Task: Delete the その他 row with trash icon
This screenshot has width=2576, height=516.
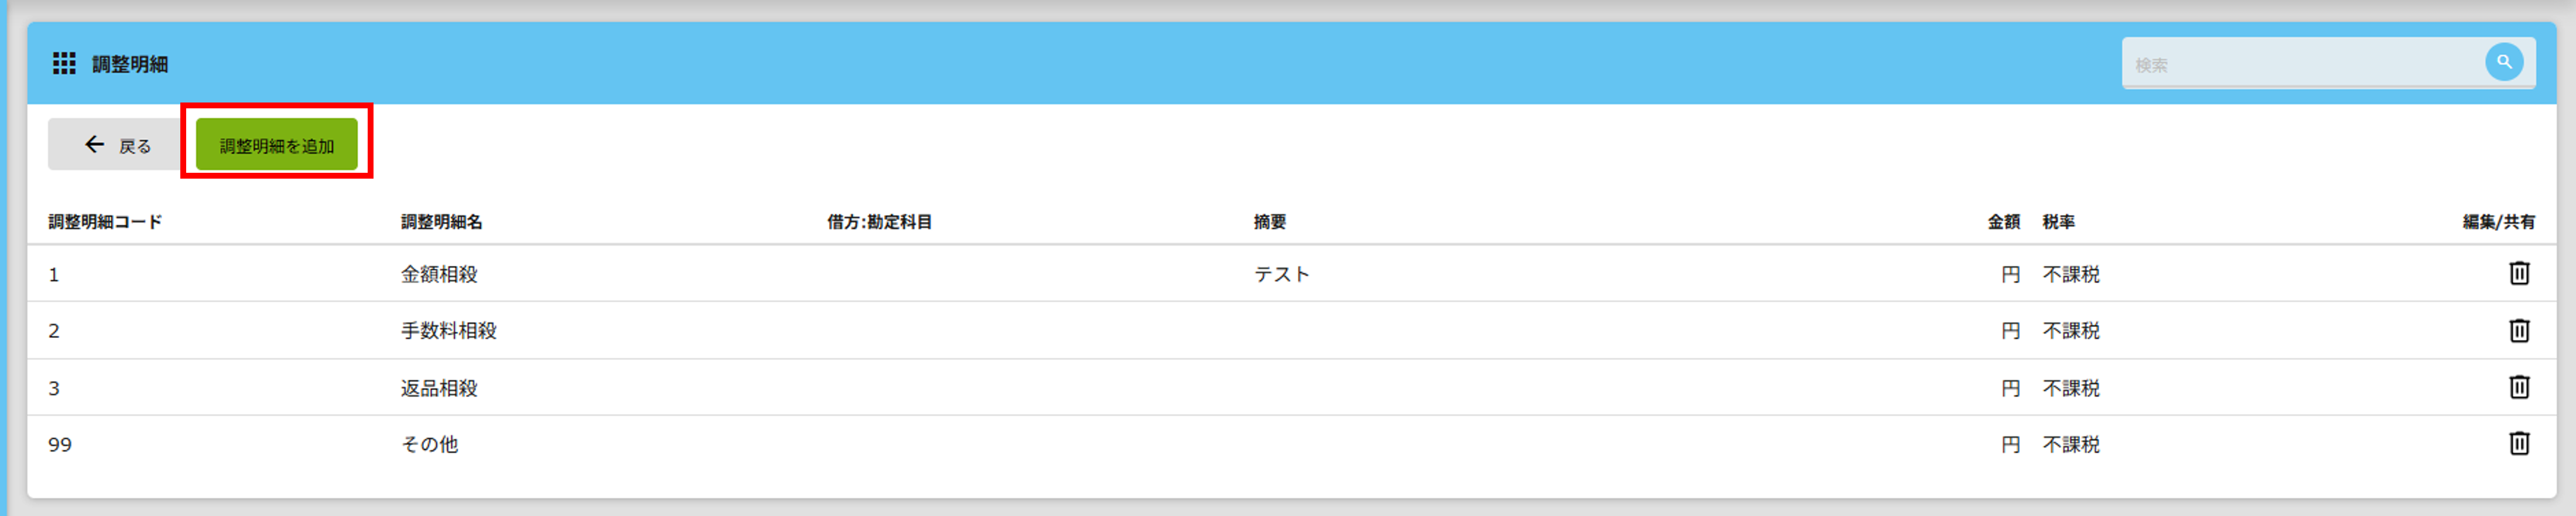Action: (2518, 443)
